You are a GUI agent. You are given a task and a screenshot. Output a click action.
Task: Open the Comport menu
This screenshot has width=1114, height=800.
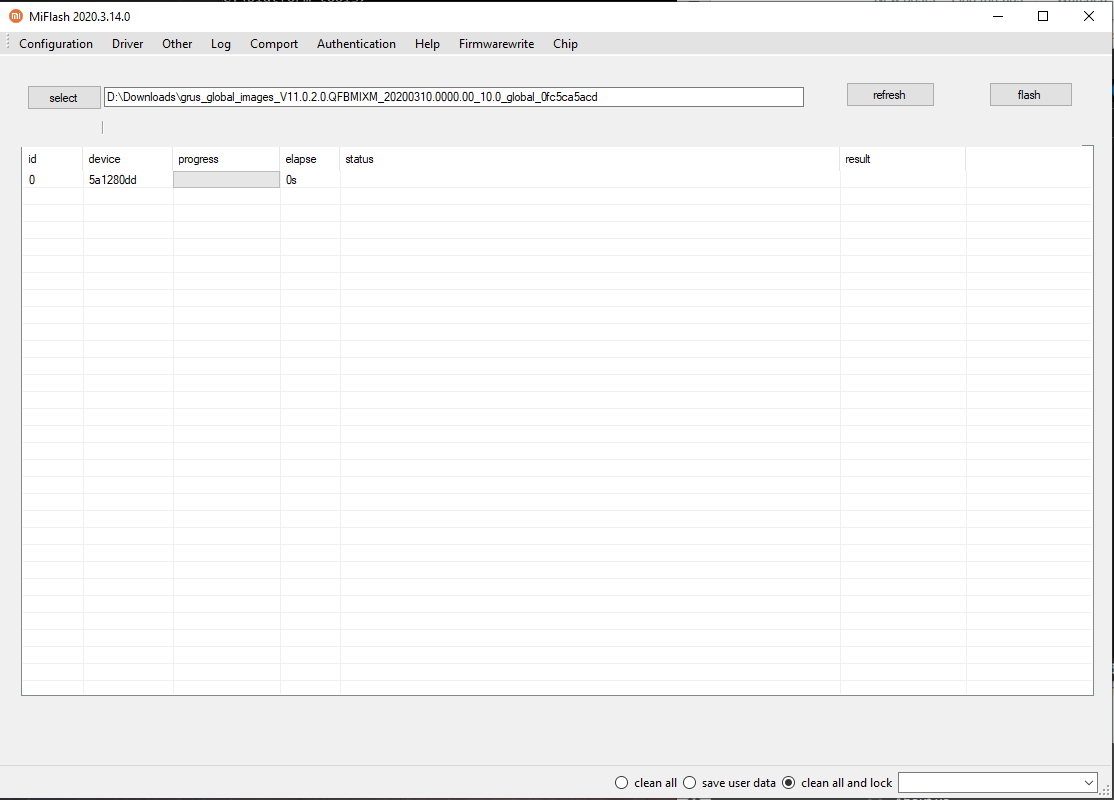274,44
